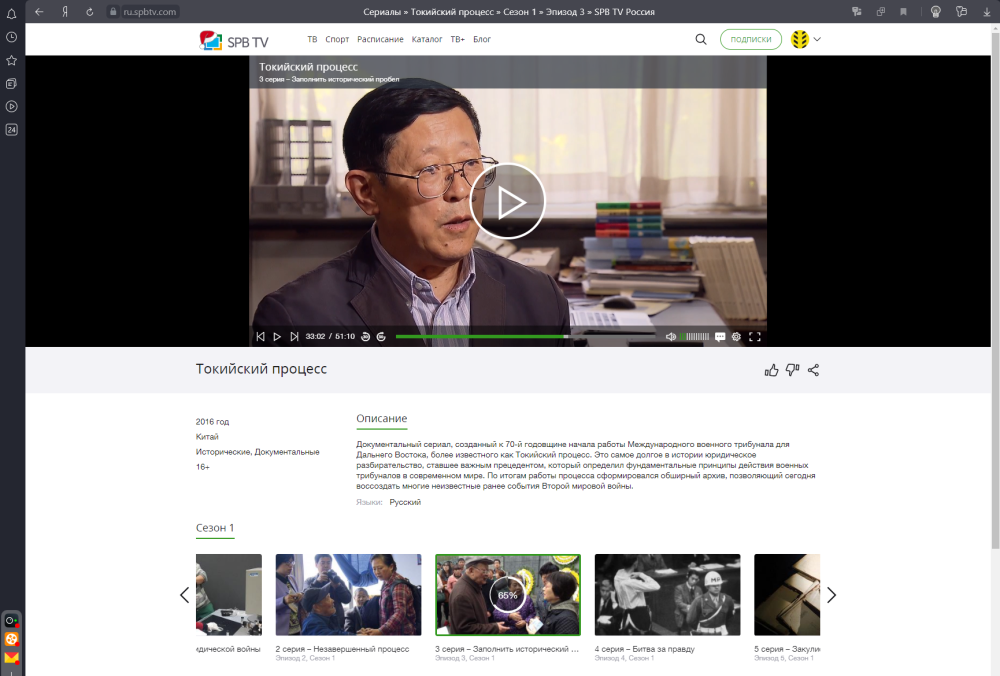
Task: Open the browser notifications bell
Action: click(11, 14)
